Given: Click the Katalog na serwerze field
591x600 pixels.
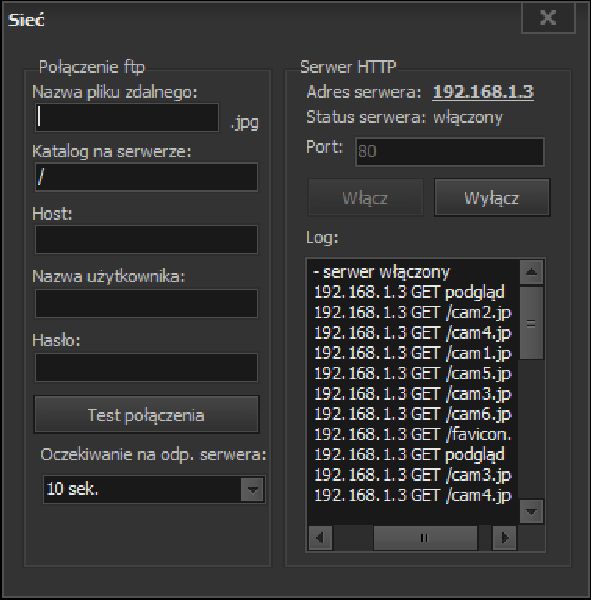Looking at the screenshot, I should 146,177.
